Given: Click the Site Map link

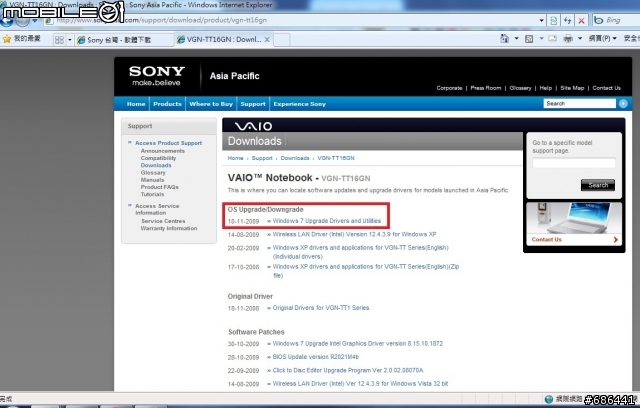Looking at the screenshot, I should 572,88.
